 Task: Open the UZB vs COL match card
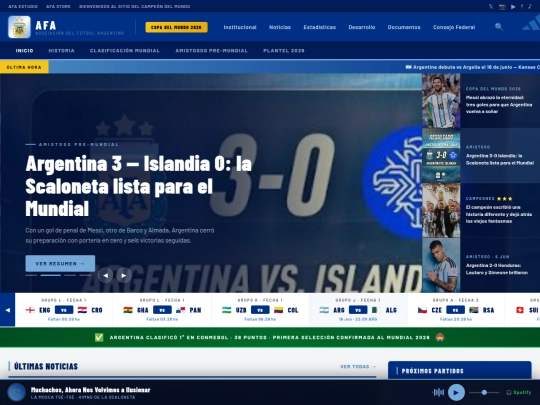tap(260, 310)
